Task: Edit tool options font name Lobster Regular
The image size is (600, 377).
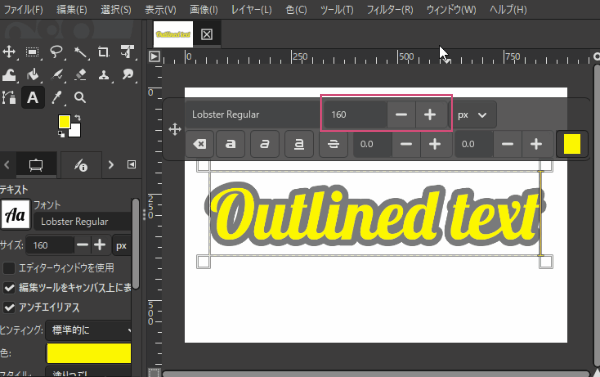Action: (x=83, y=222)
